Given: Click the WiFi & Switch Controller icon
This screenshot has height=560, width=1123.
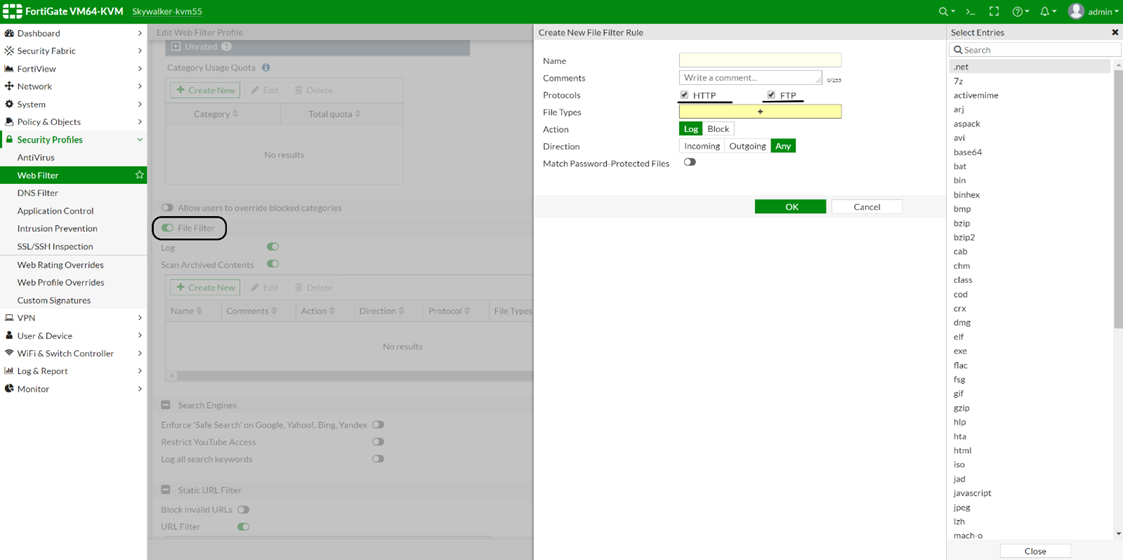Looking at the screenshot, I should click(9, 353).
